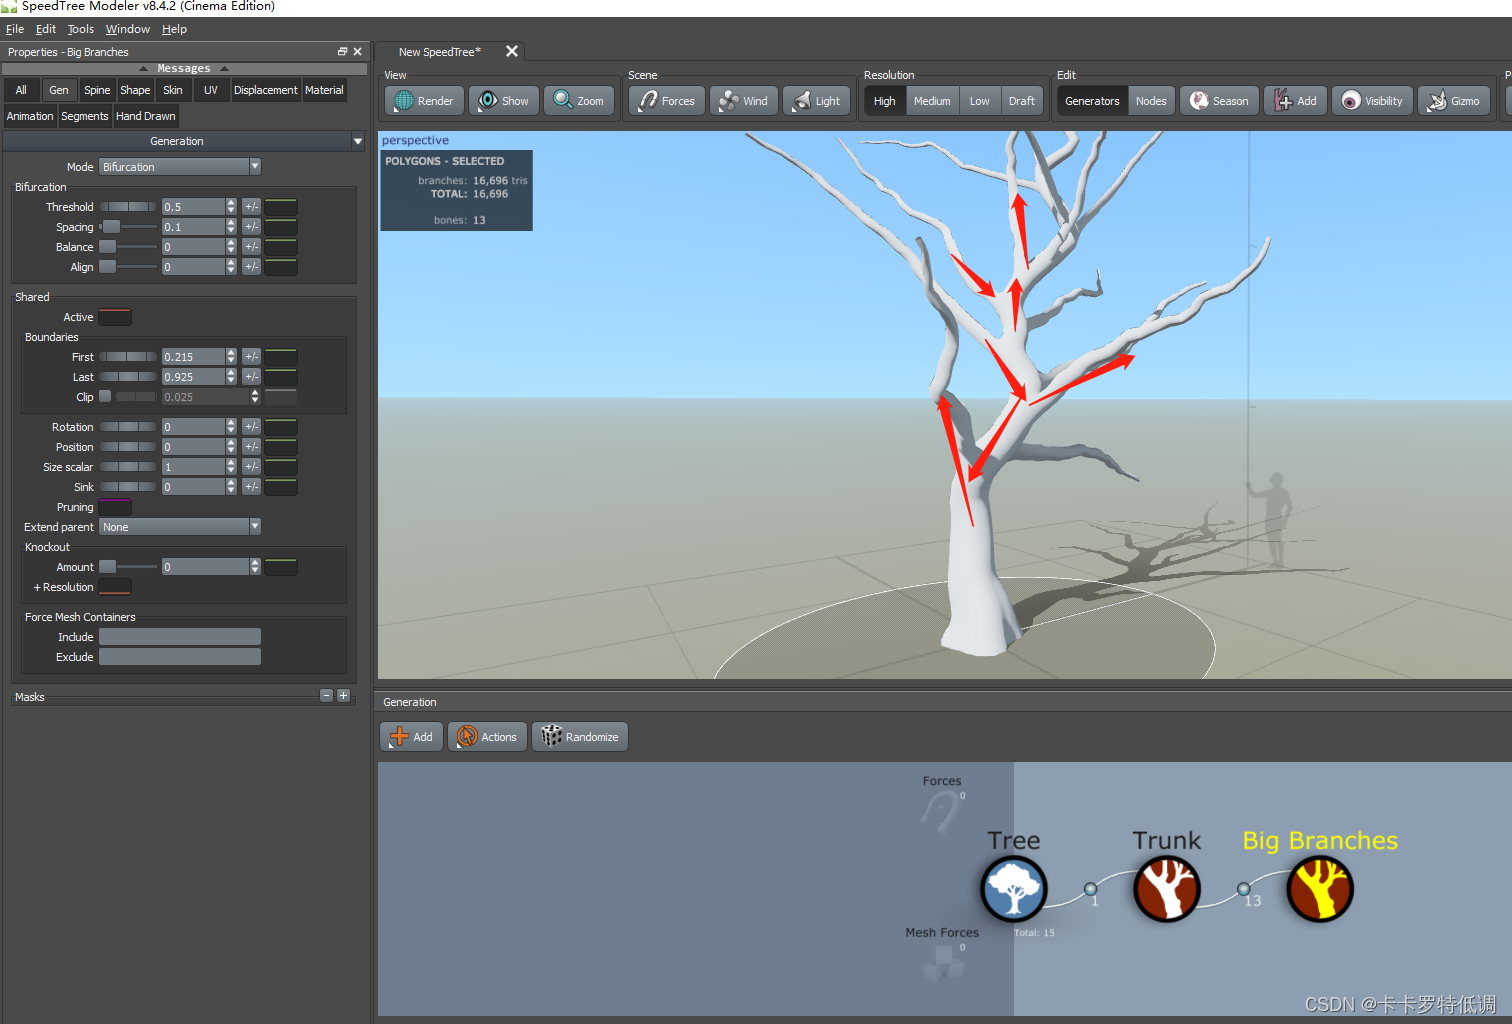Click the Mesh Forces node icon
Viewport: 1512px width, 1024px height.
(x=942, y=962)
